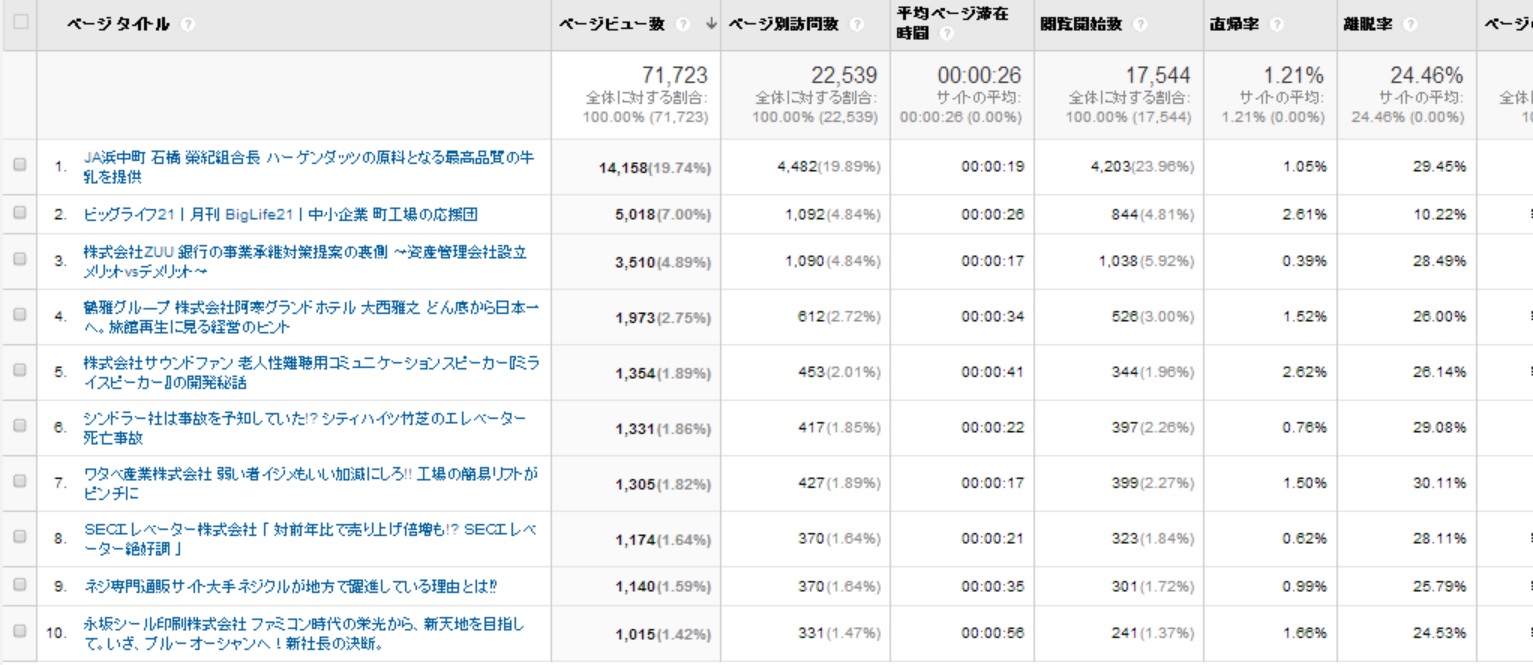Screen dimensions: 1533x665
Task: Select the 612(2.72%) unique views cell
Action: tap(840, 317)
